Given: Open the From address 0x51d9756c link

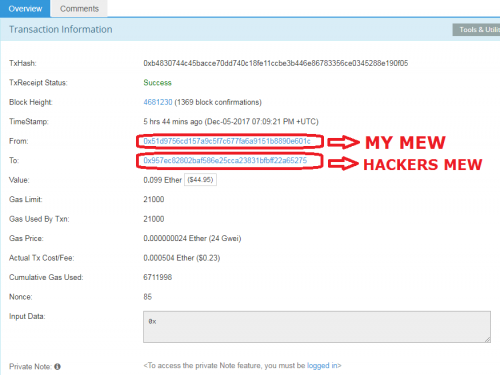Looking at the screenshot, I should [x=227, y=141].
